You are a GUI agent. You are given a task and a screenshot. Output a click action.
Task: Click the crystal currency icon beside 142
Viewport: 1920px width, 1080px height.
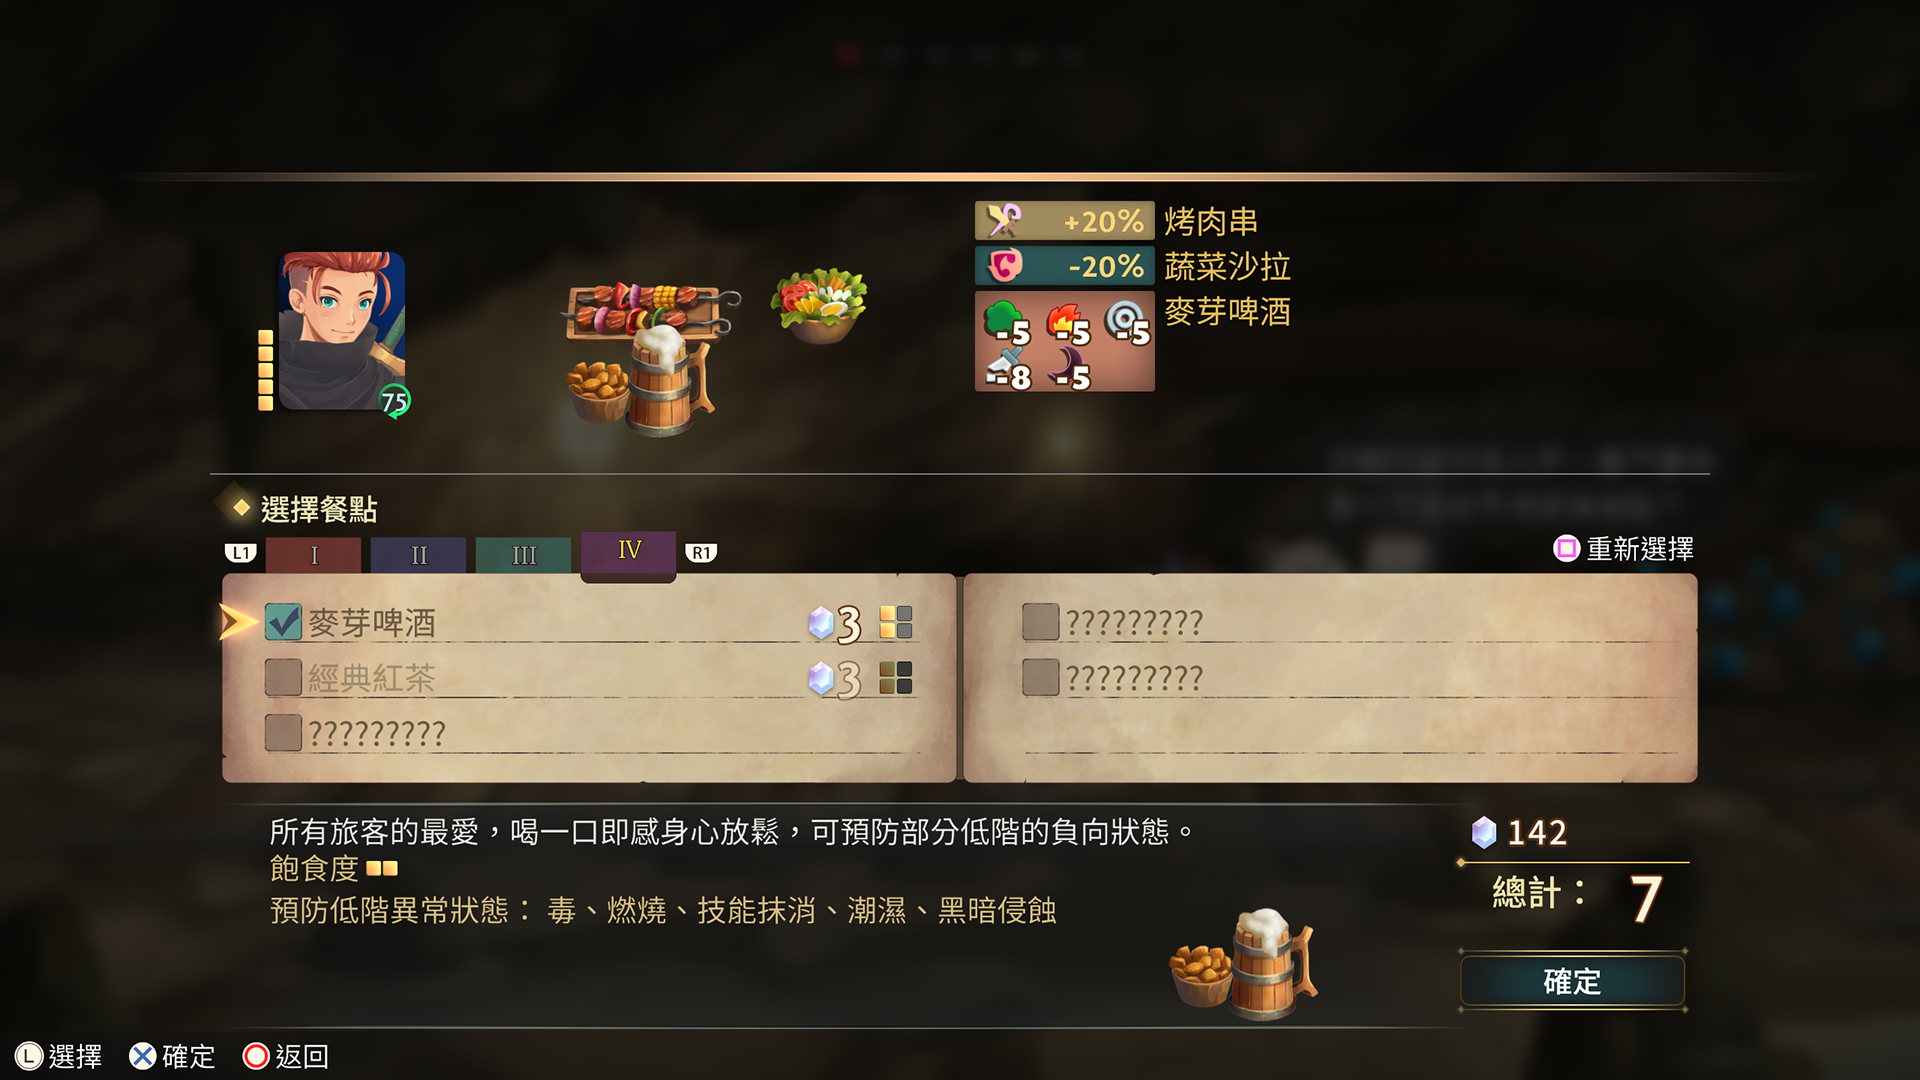(1484, 832)
